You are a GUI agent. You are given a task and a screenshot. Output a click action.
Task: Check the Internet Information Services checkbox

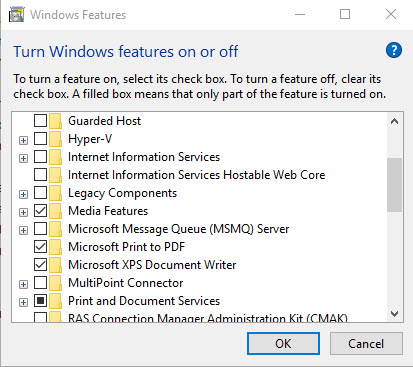[x=40, y=156]
